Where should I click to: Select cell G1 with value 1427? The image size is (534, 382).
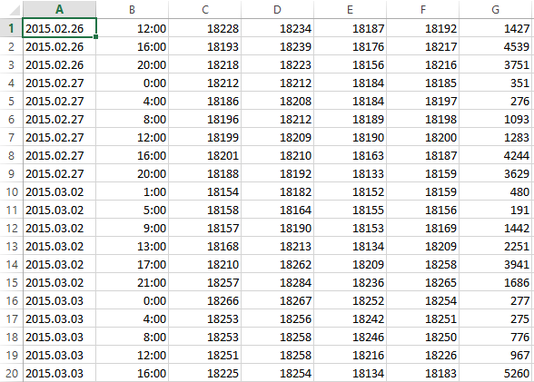pos(496,28)
